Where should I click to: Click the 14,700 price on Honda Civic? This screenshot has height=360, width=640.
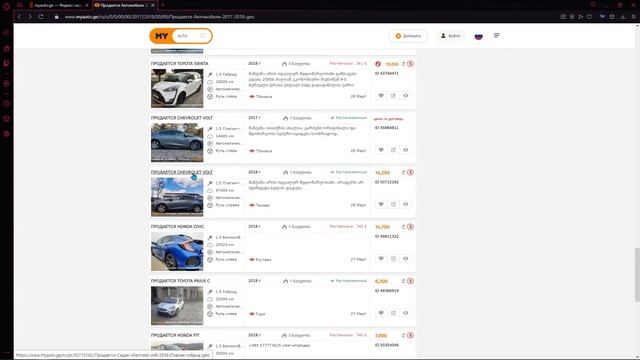(x=382, y=227)
